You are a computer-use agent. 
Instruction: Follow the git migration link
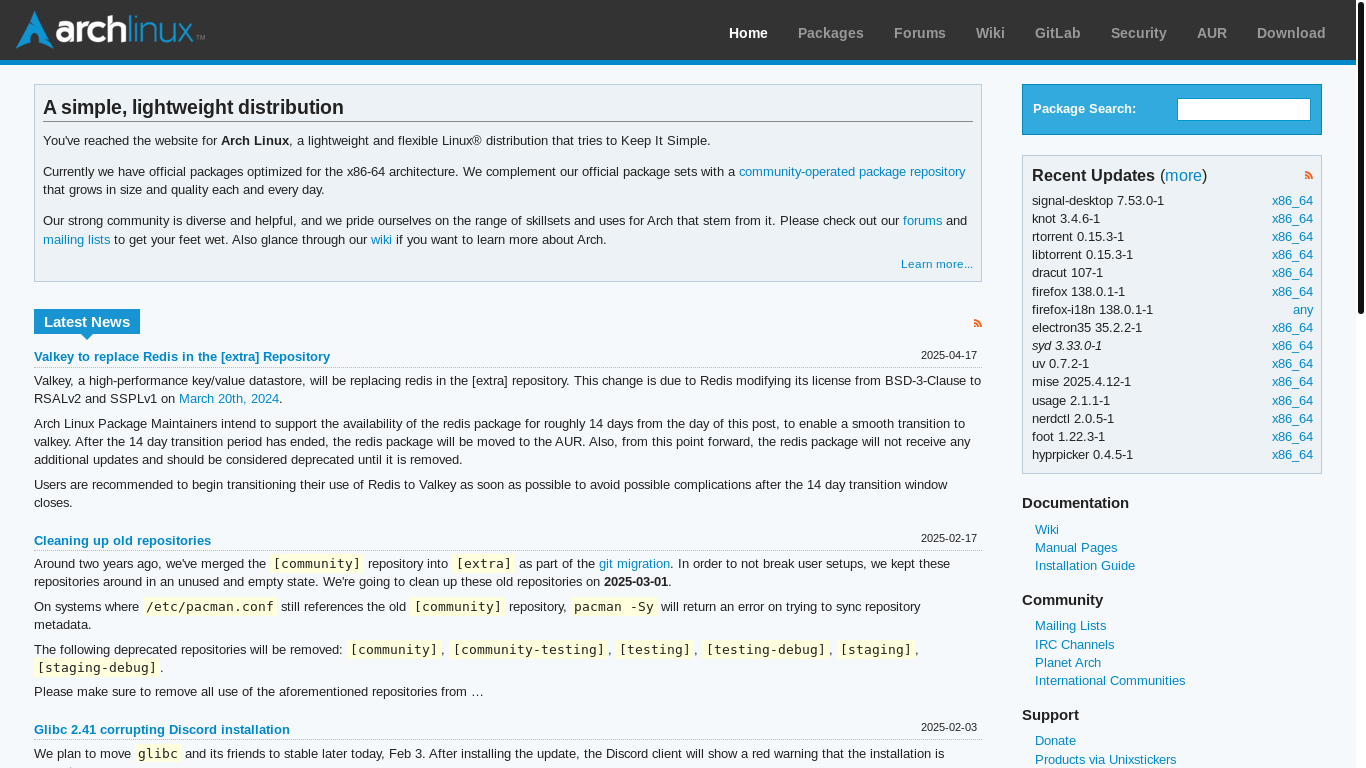pos(634,564)
